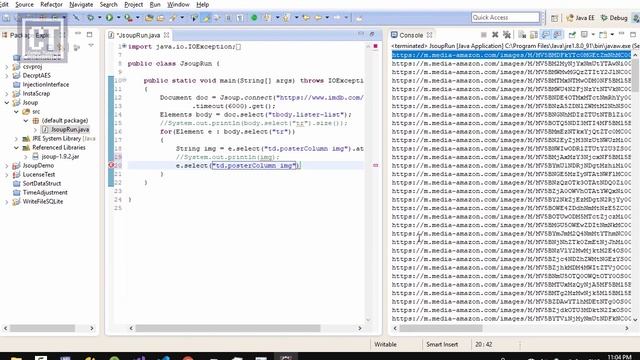Switch to the Debug perspective
Screen dimensions: 640x360
coord(614,18)
